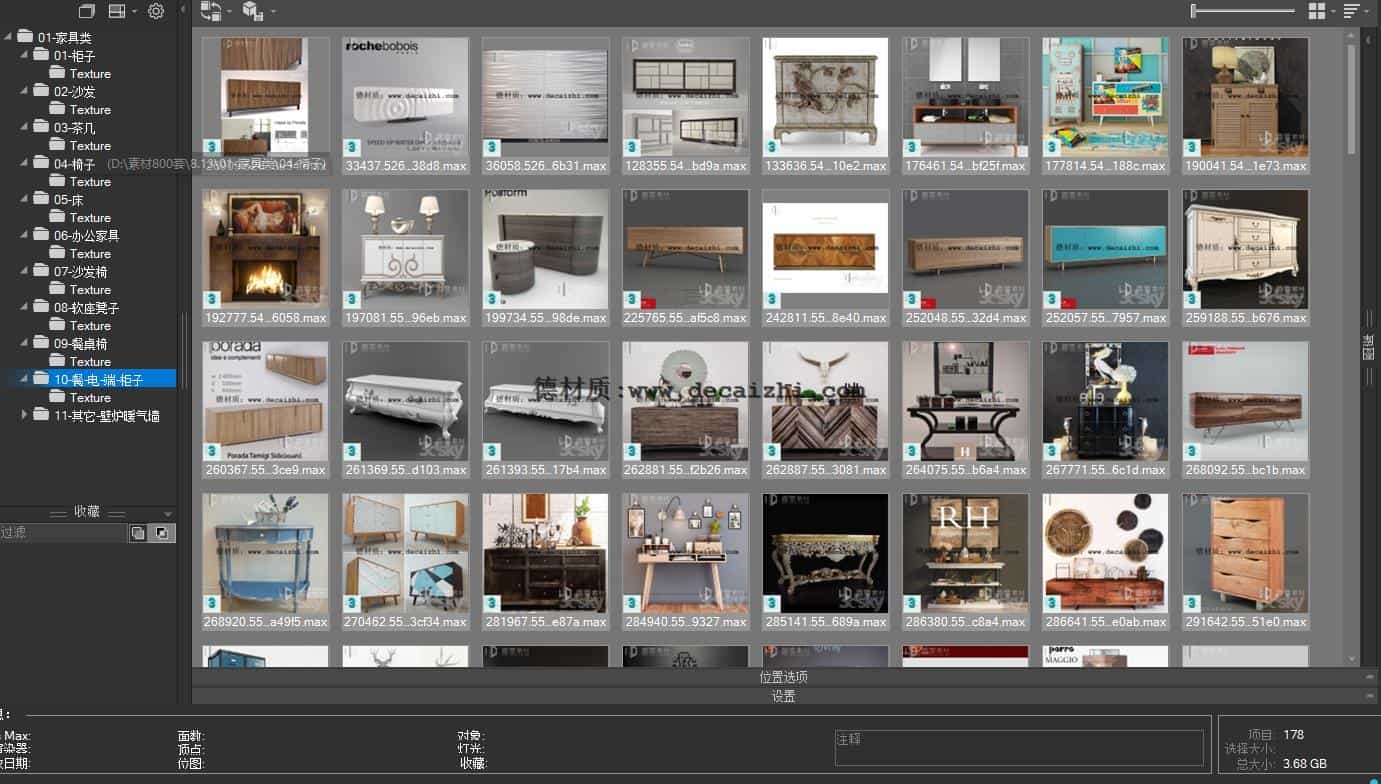1381x784 pixels.
Task: Click the file swap arrows toolbar icon
Action: point(210,11)
